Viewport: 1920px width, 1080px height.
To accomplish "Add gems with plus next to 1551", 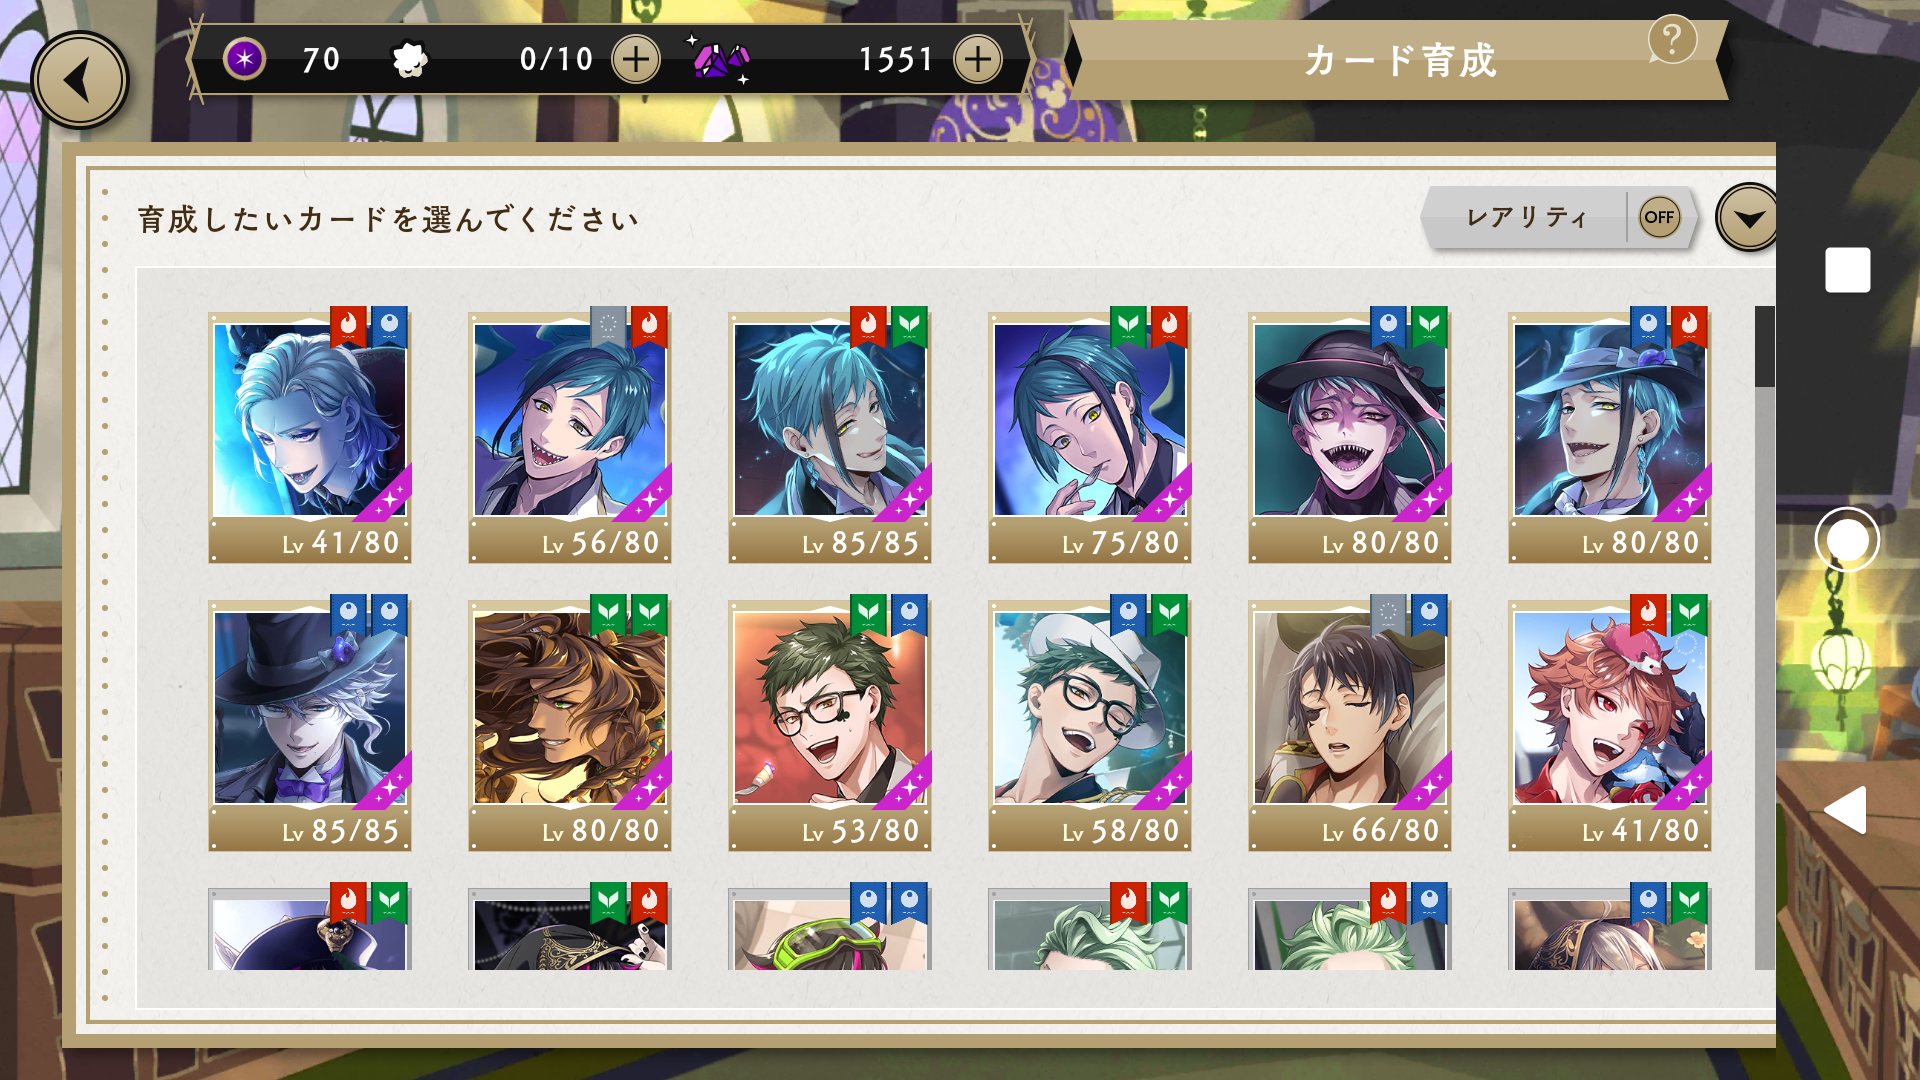I will click(x=978, y=60).
